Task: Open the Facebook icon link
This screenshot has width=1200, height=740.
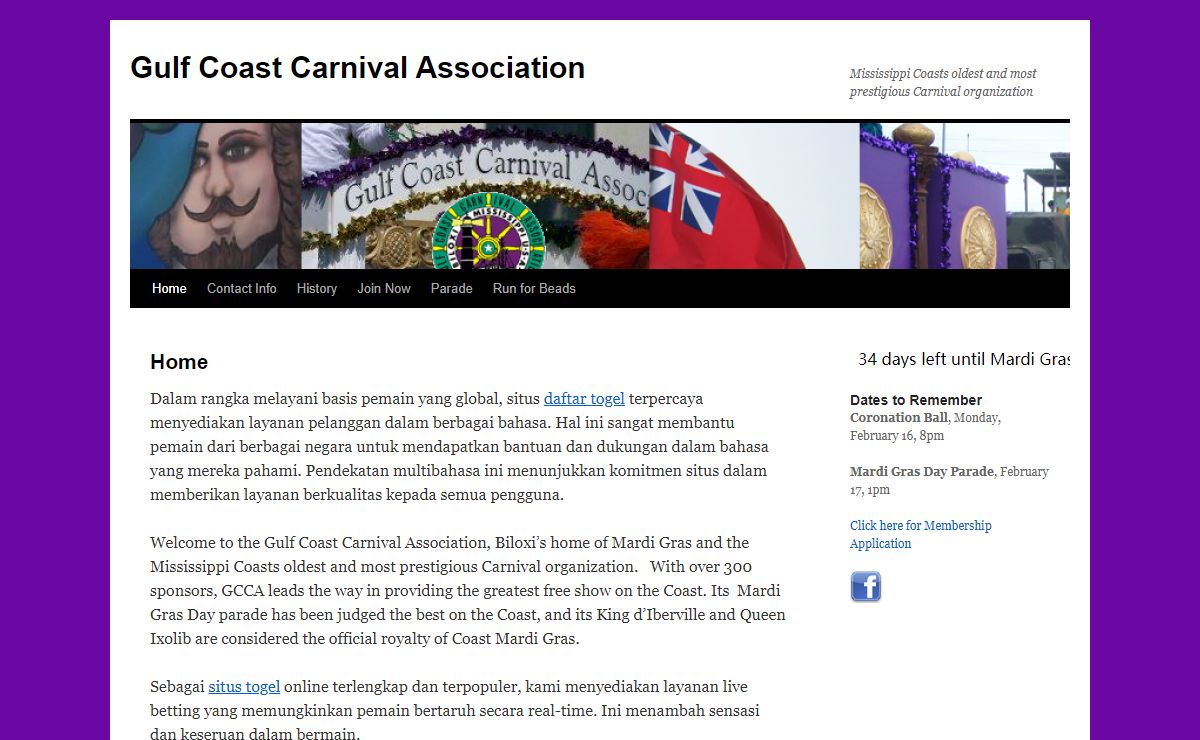Action: 866,586
